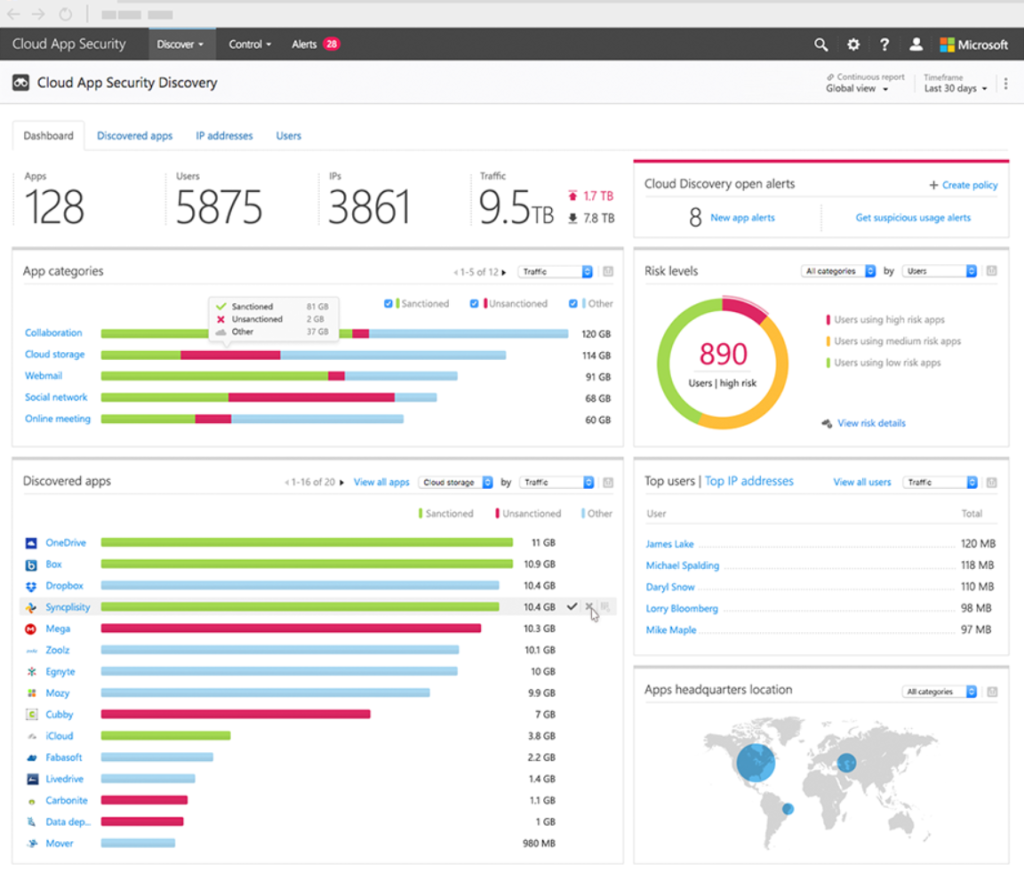Click the high risk apps legend swatch
This screenshot has height=873, width=1024.
828,320
